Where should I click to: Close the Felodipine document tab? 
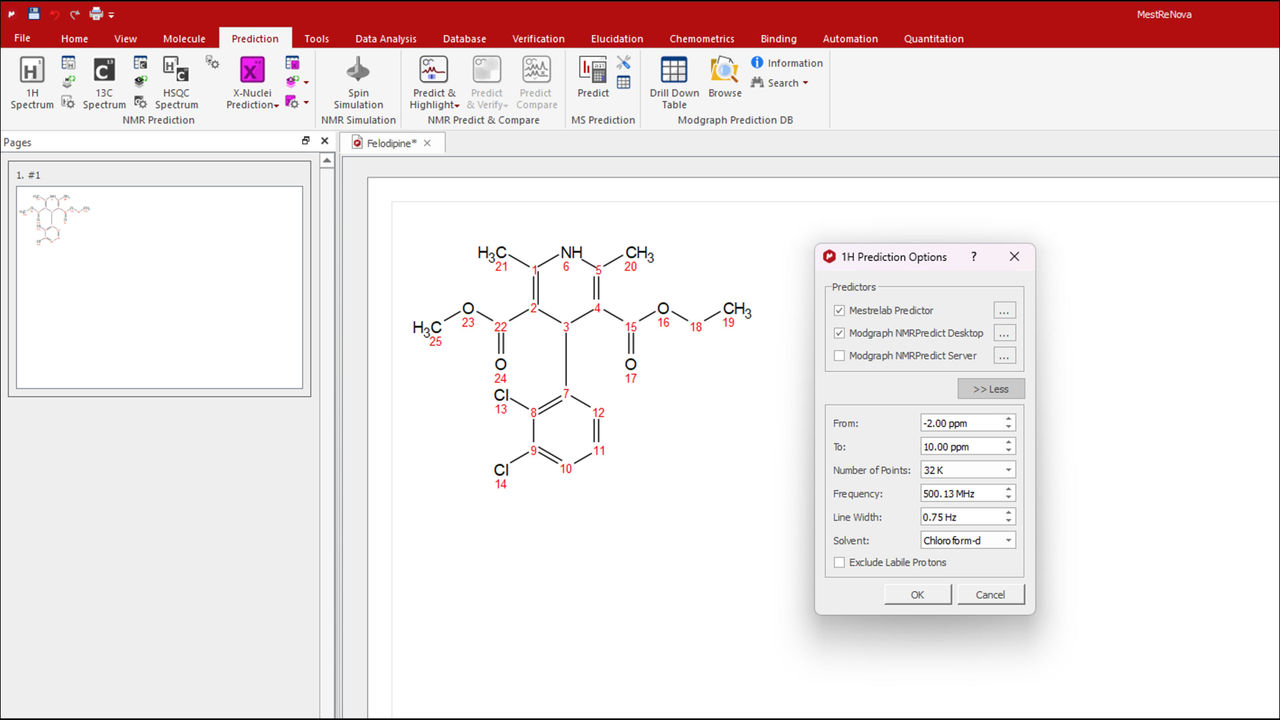427,143
